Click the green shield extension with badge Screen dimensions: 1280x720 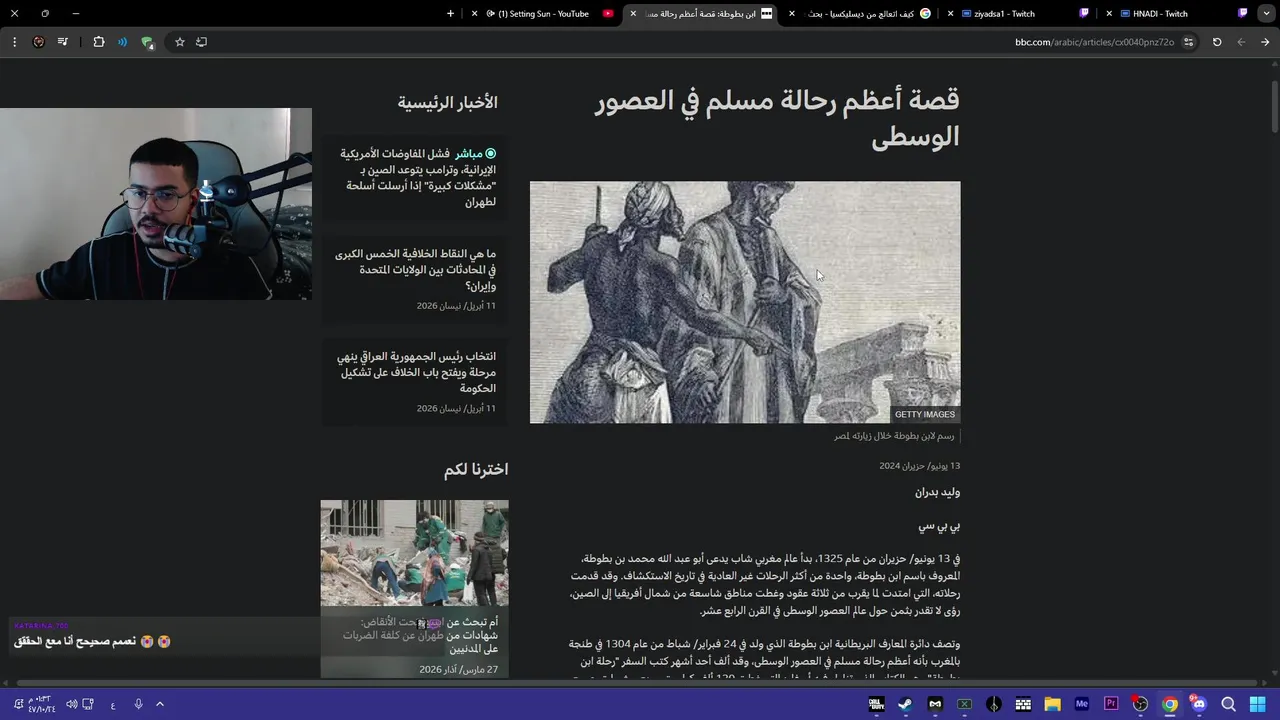coord(147,42)
